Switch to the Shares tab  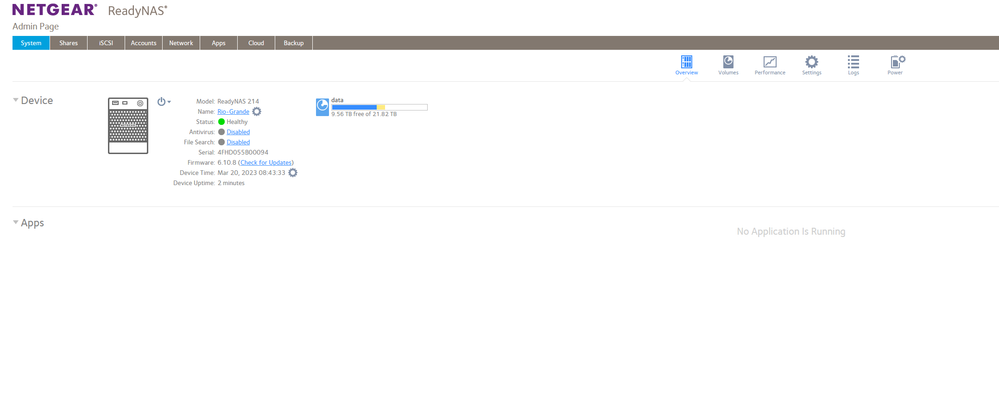click(68, 43)
